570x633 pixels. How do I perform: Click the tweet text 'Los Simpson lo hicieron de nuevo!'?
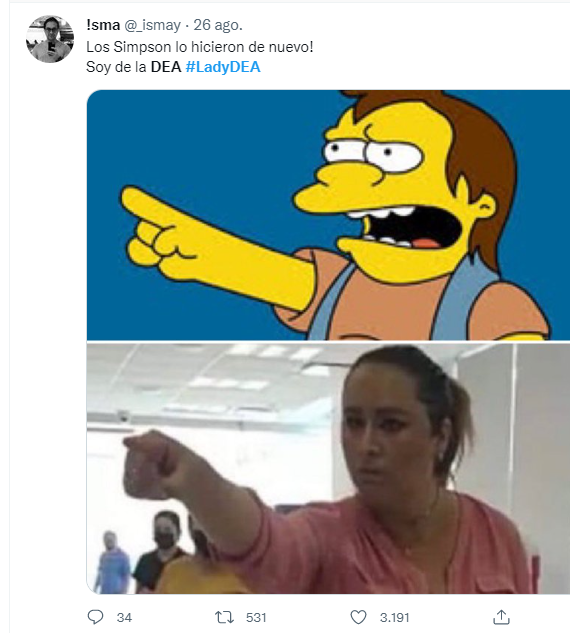199,47
